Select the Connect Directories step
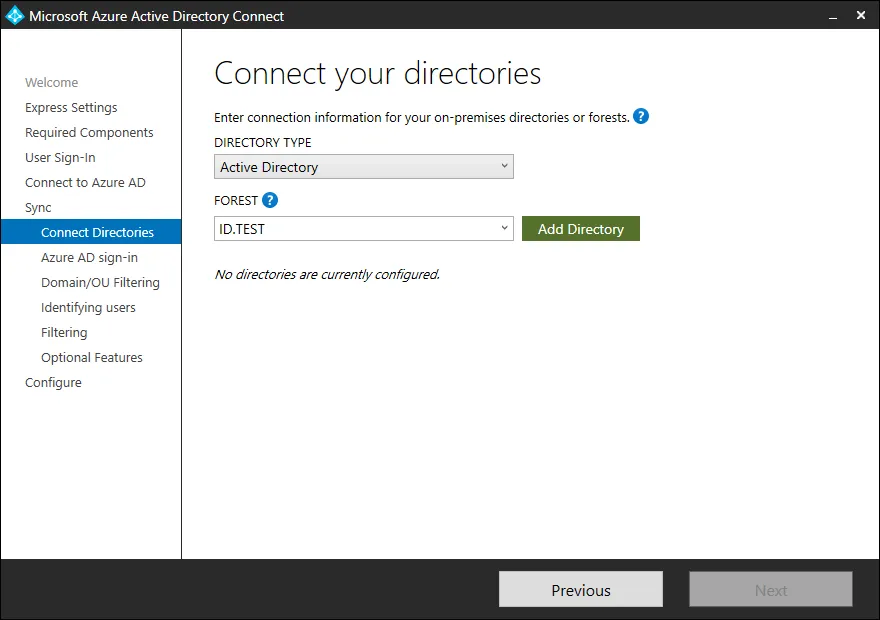Screen dimensions: 880x620 [97, 233]
